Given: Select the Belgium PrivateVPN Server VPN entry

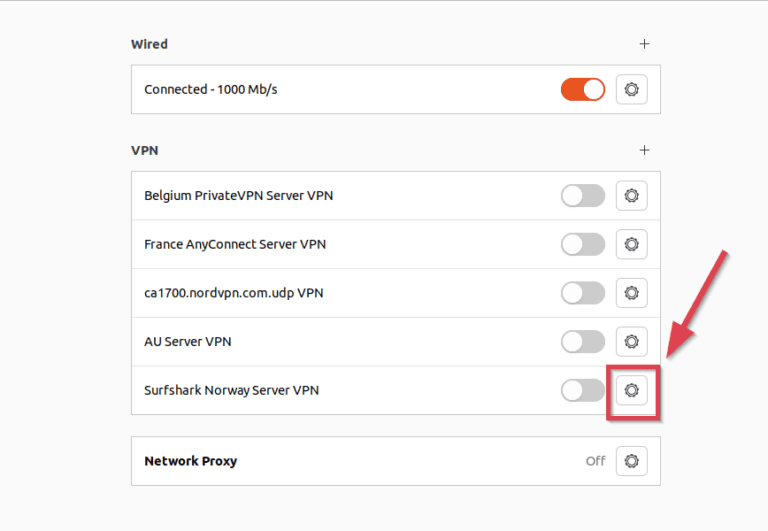Looking at the screenshot, I should click(x=238, y=196).
